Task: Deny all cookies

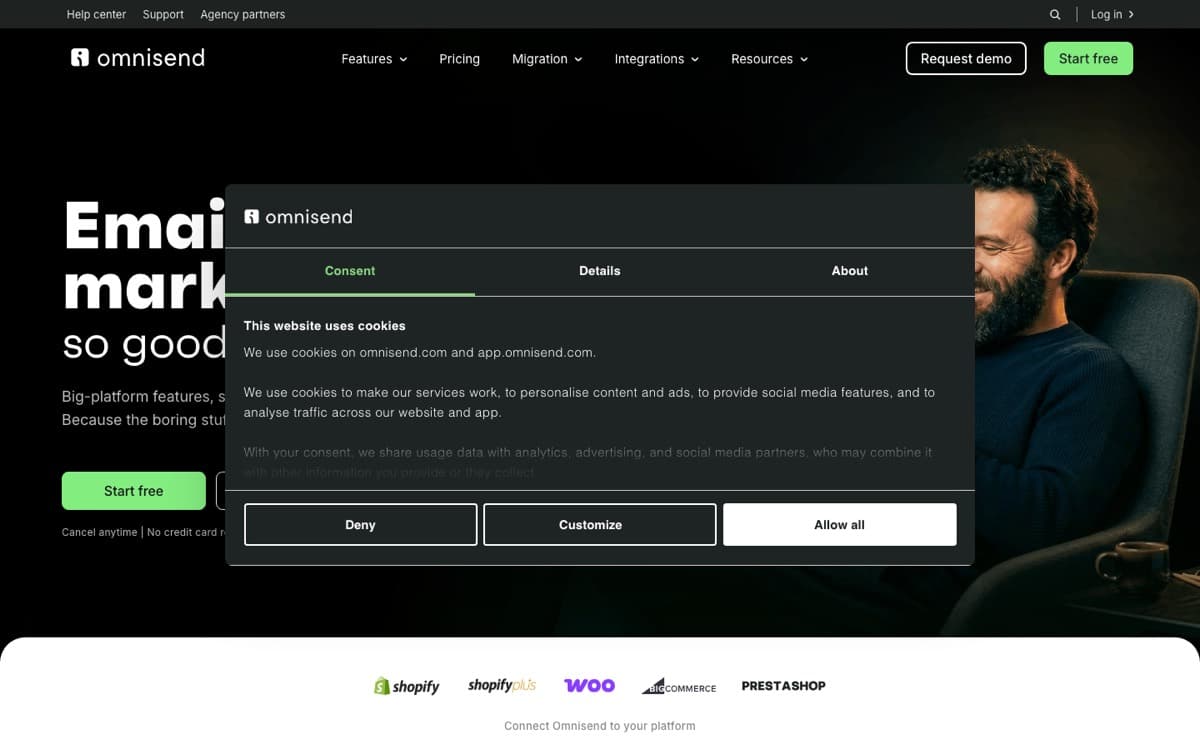Action: (360, 524)
